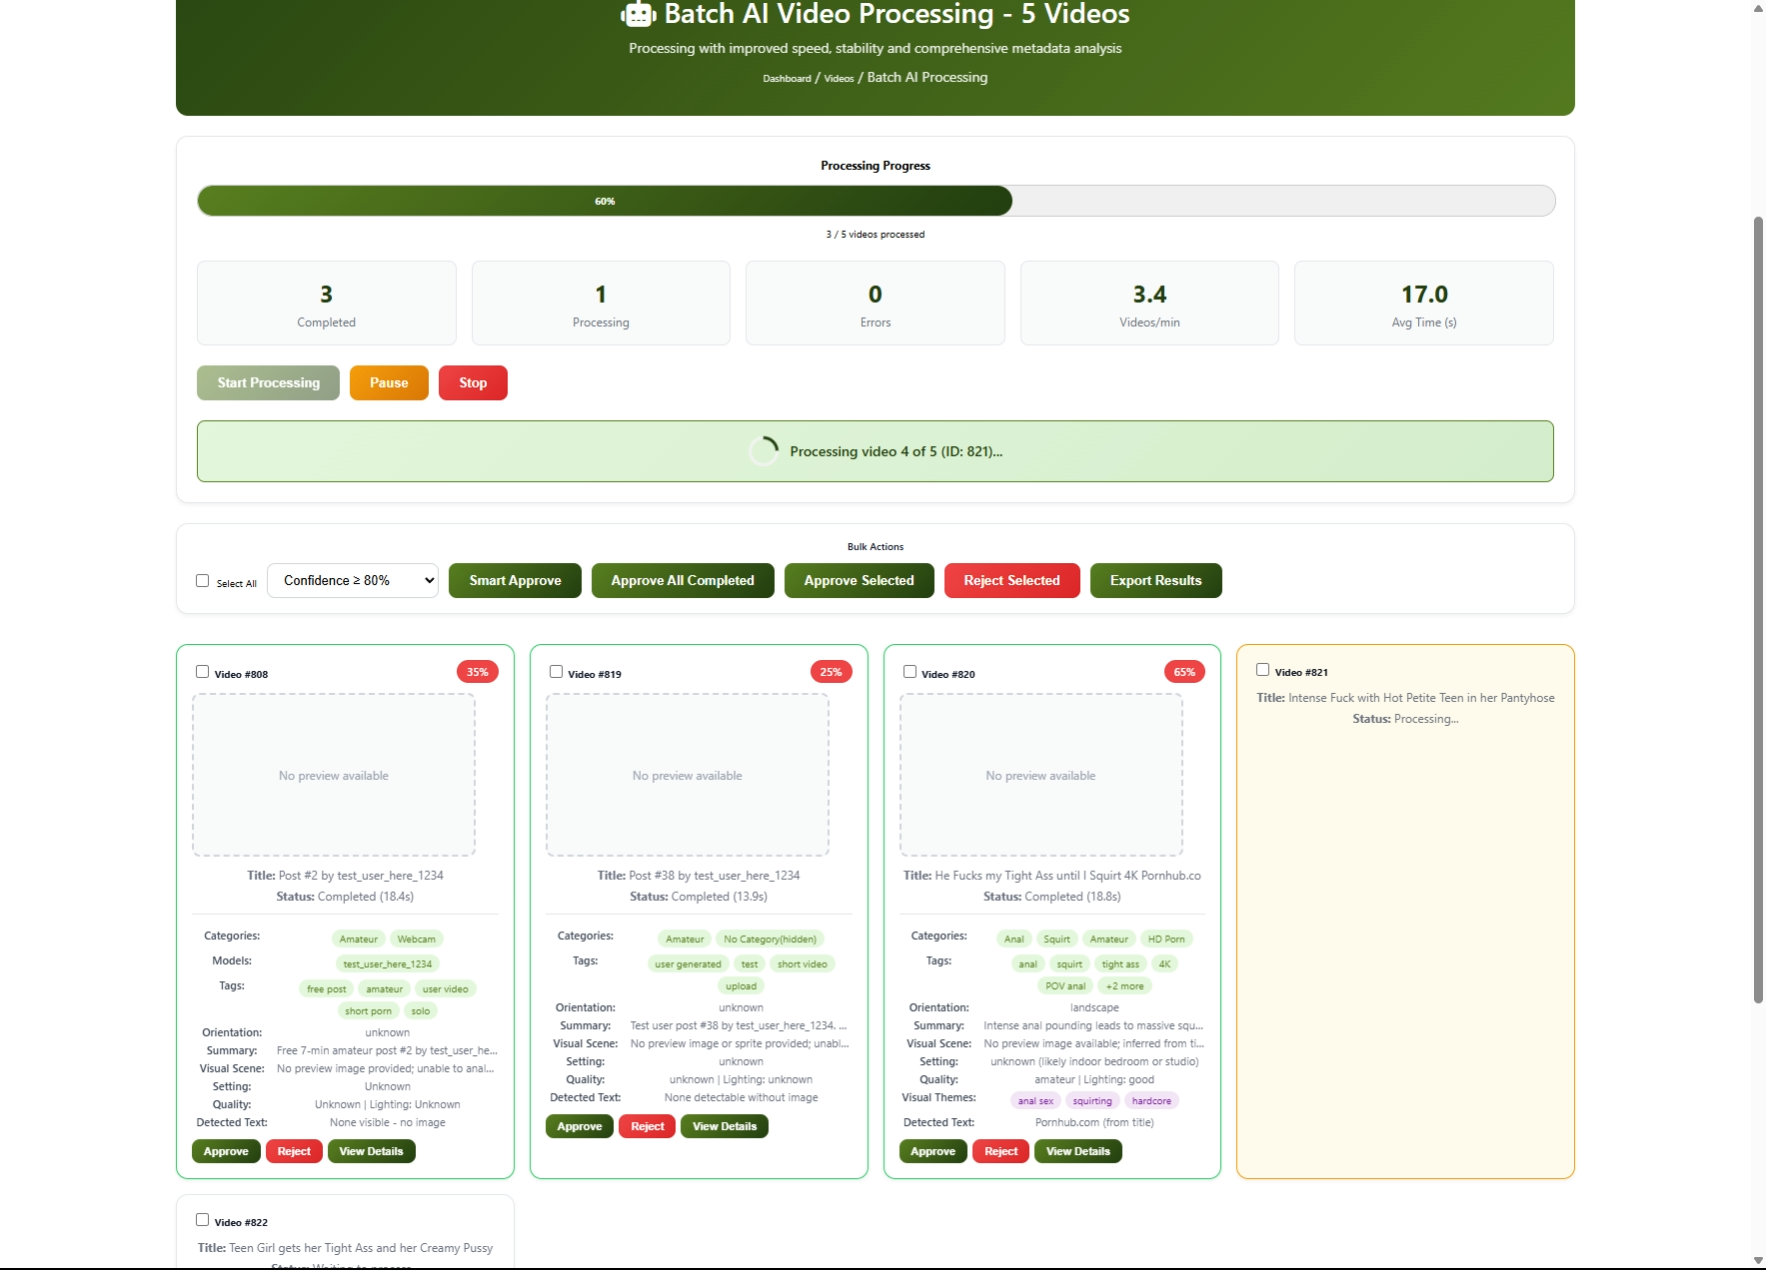Expand the '+2 more' tags on Video #820
The height and width of the screenshot is (1270, 1766).
[1124, 986]
